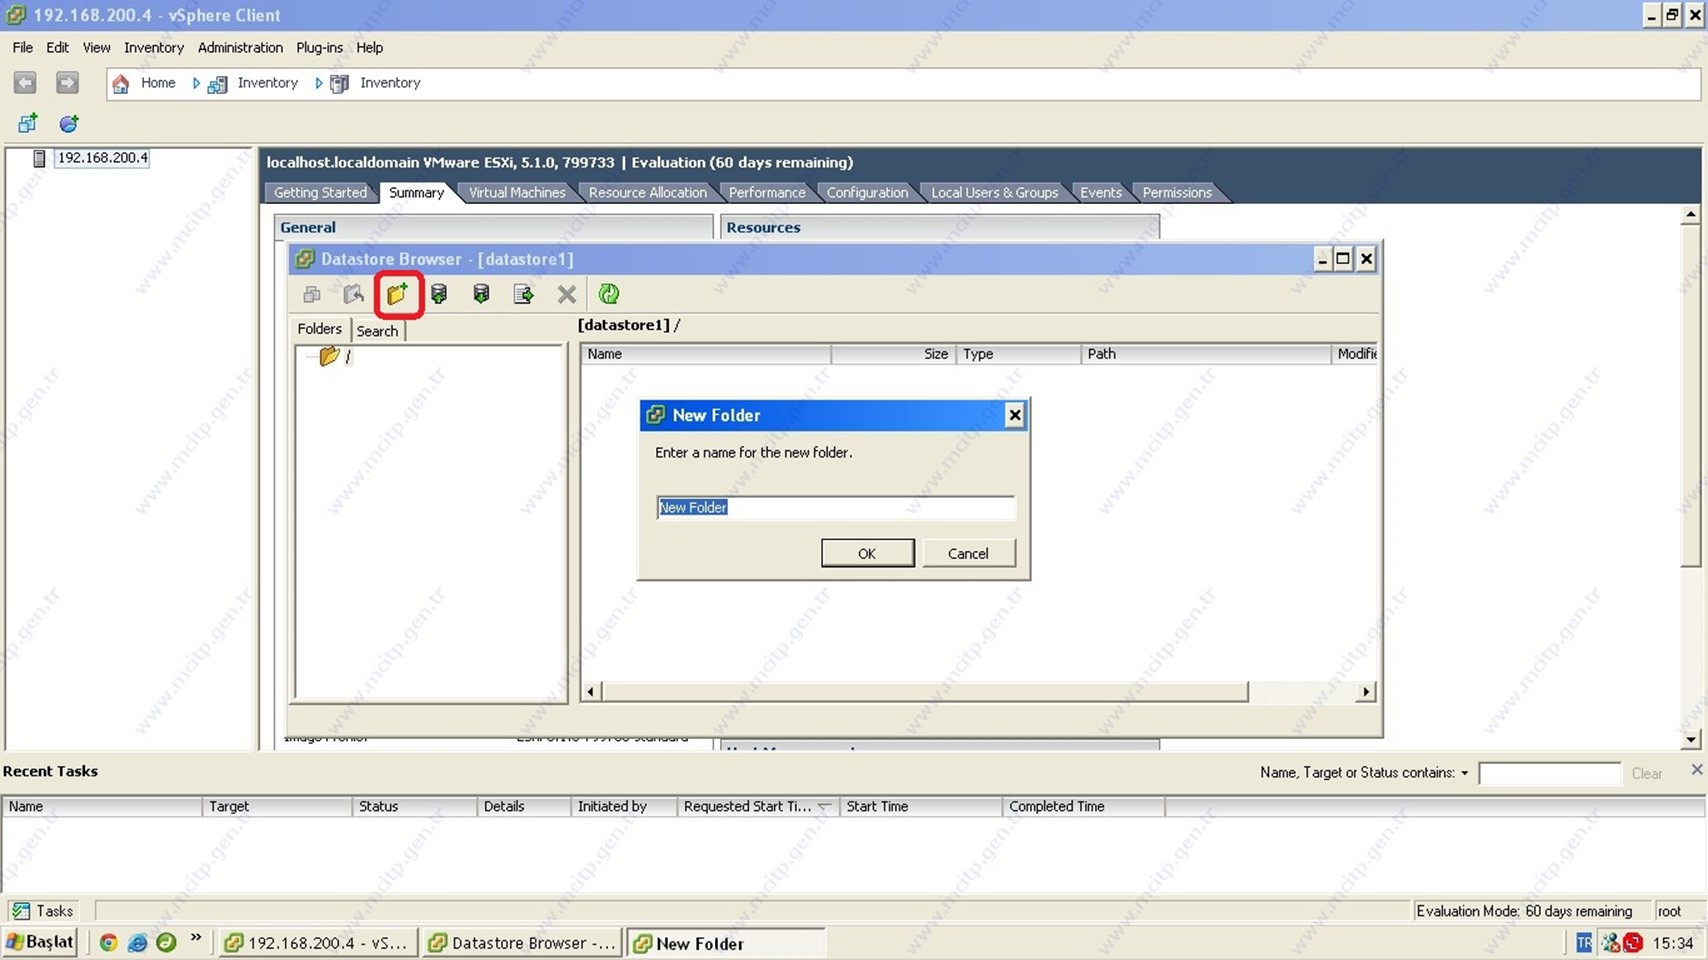Open Chrome from the quick launch bar
Screen dimensions: 1708x960
(x=108, y=942)
